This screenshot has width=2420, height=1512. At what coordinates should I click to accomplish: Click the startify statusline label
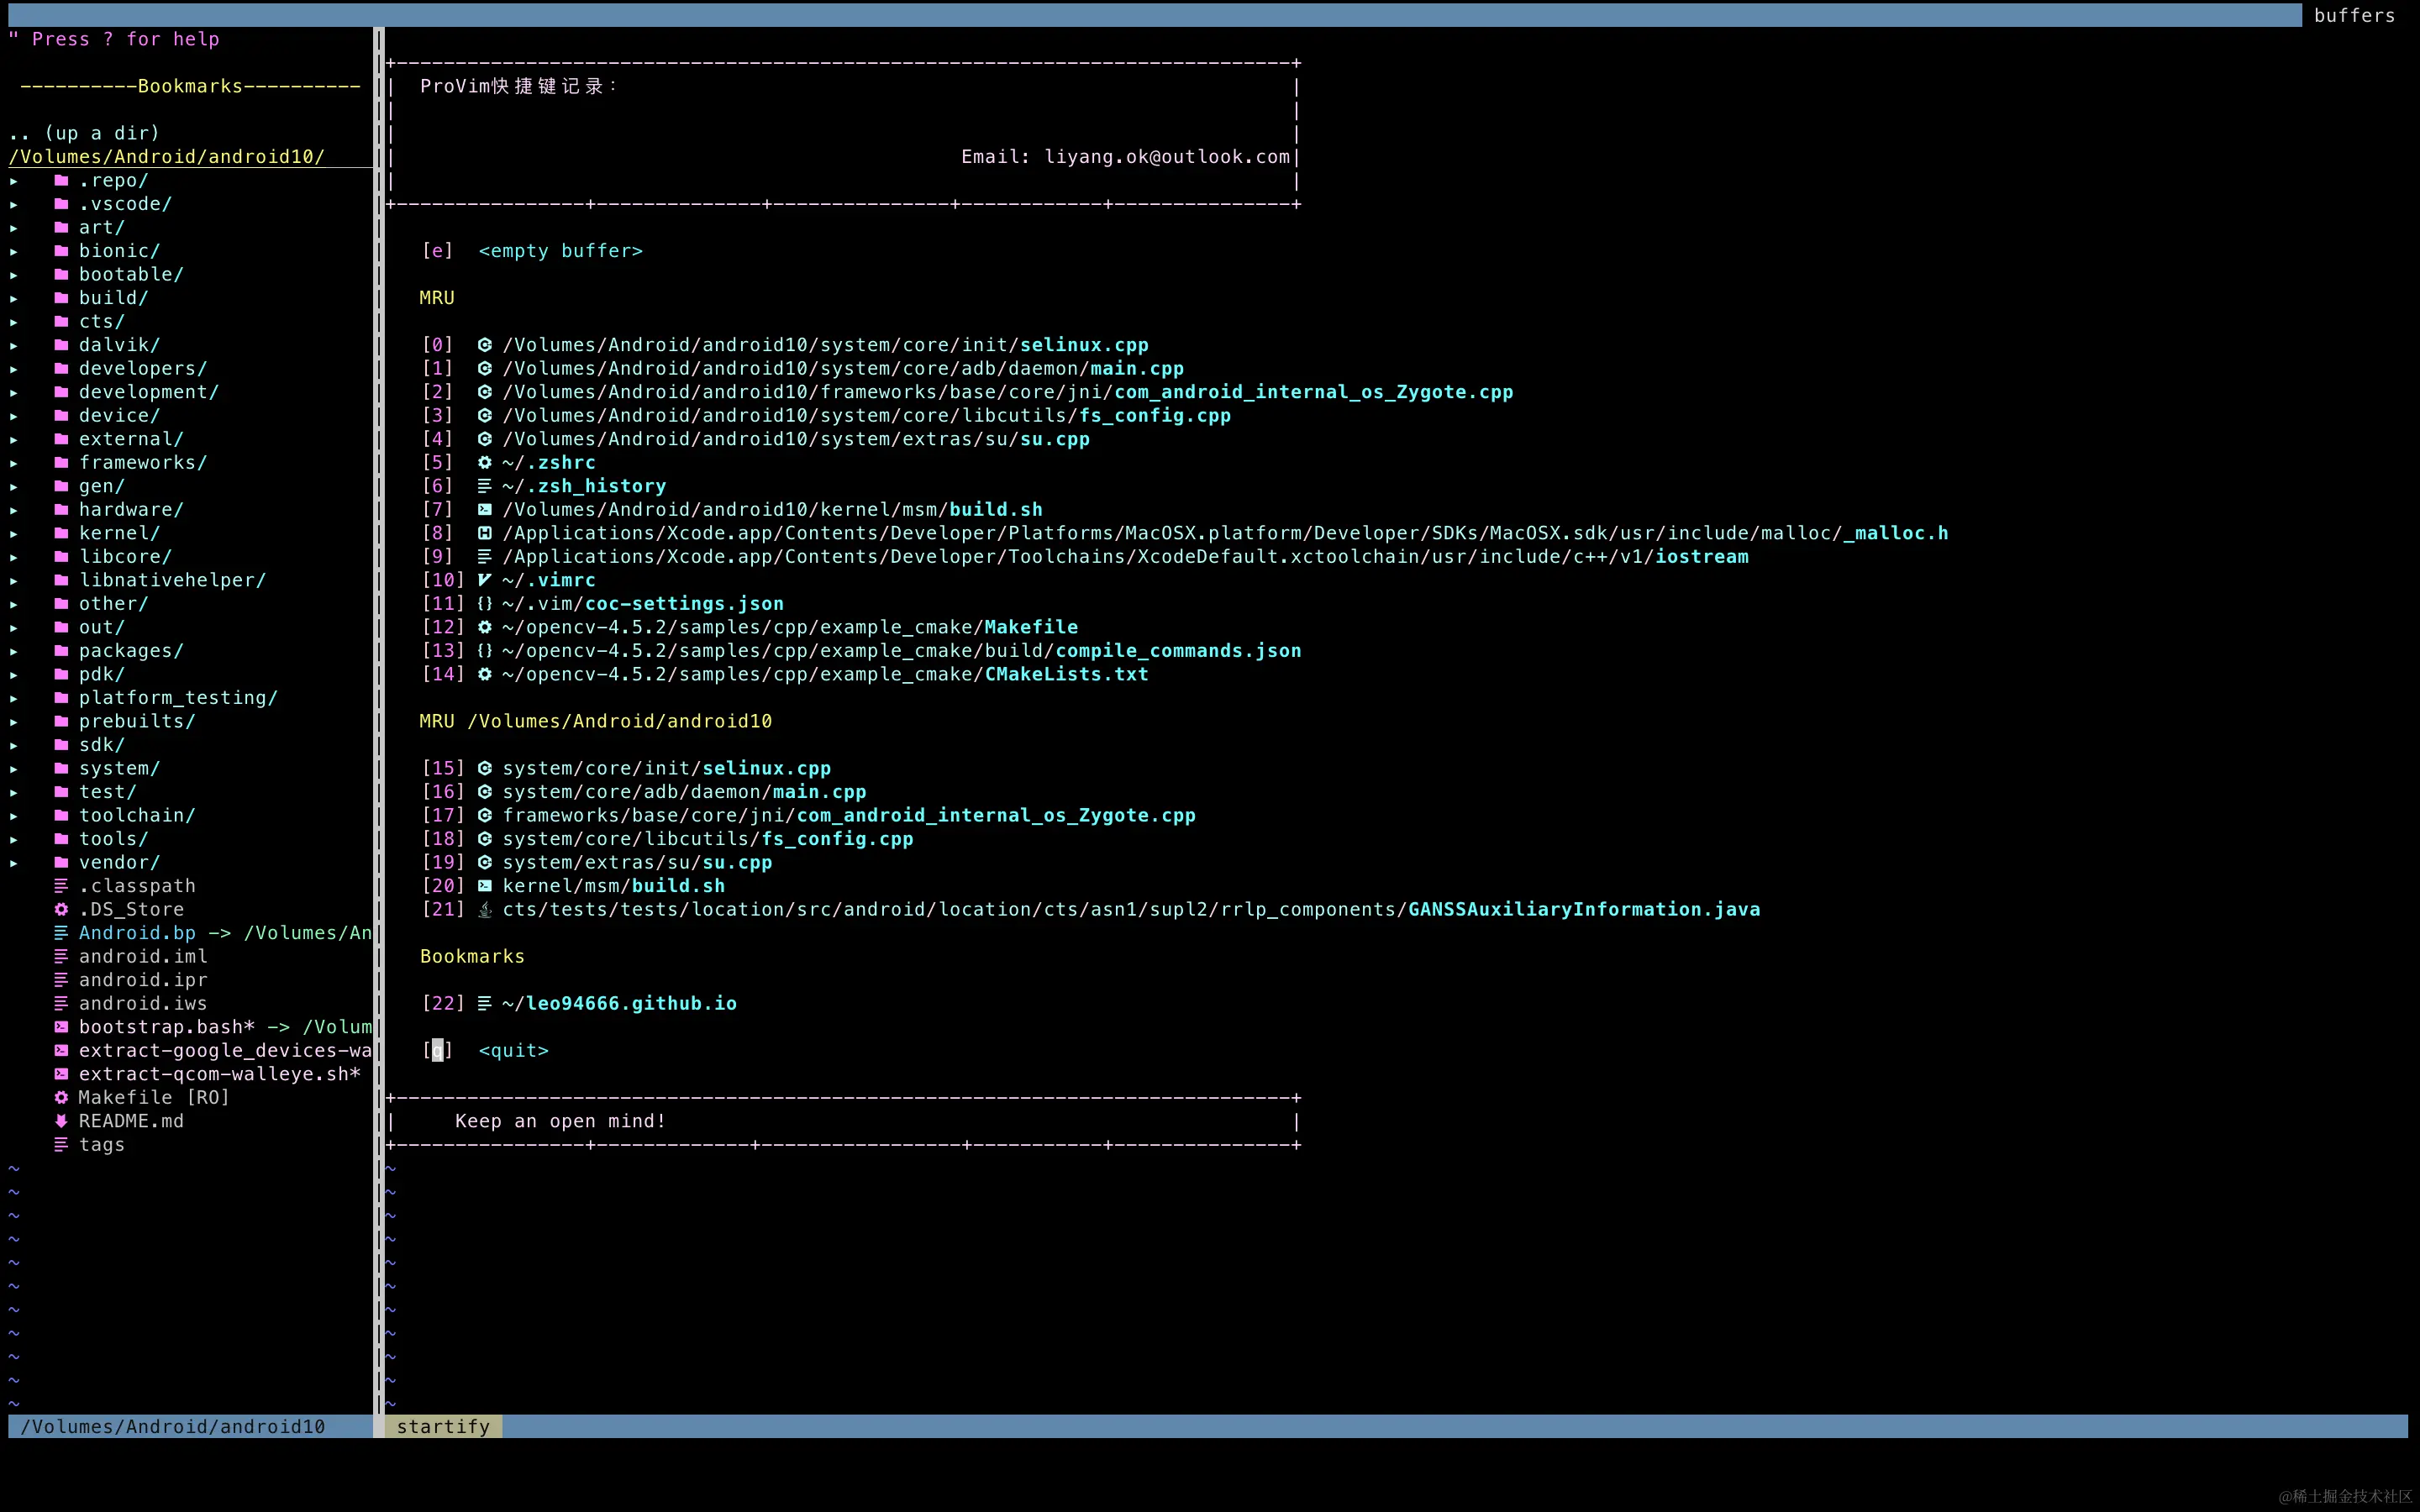coord(443,1427)
